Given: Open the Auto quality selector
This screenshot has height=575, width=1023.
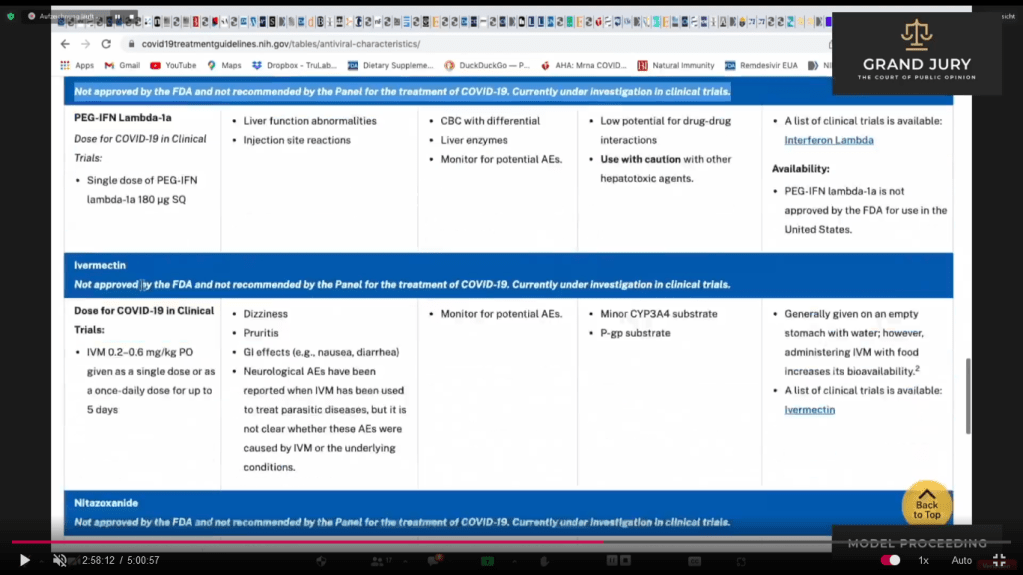Looking at the screenshot, I should 961,561.
